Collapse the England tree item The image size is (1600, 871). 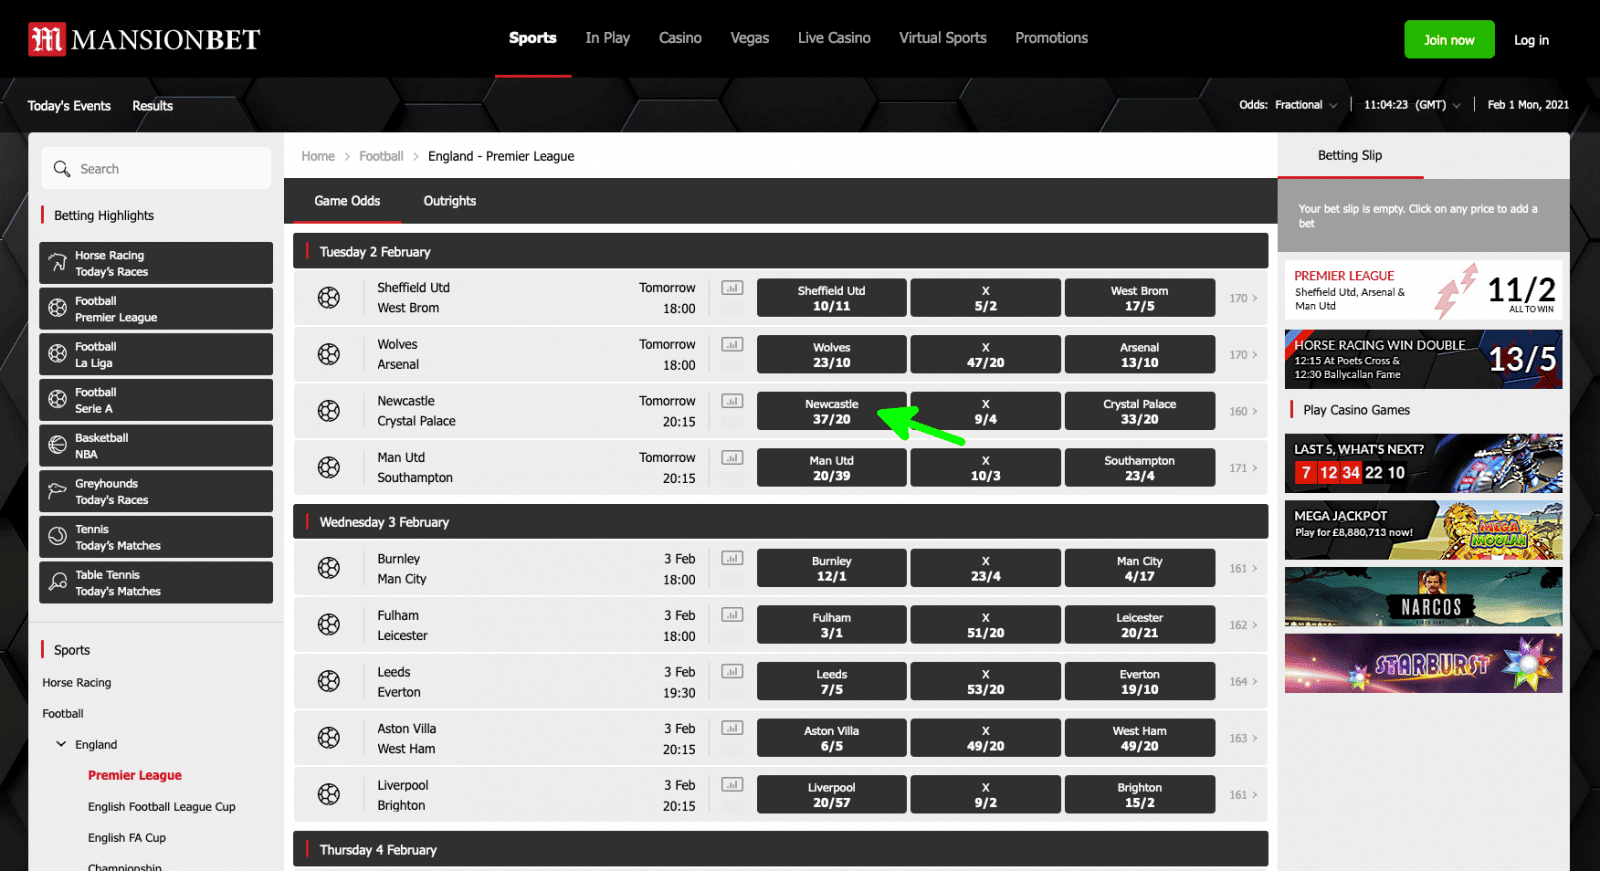point(62,744)
